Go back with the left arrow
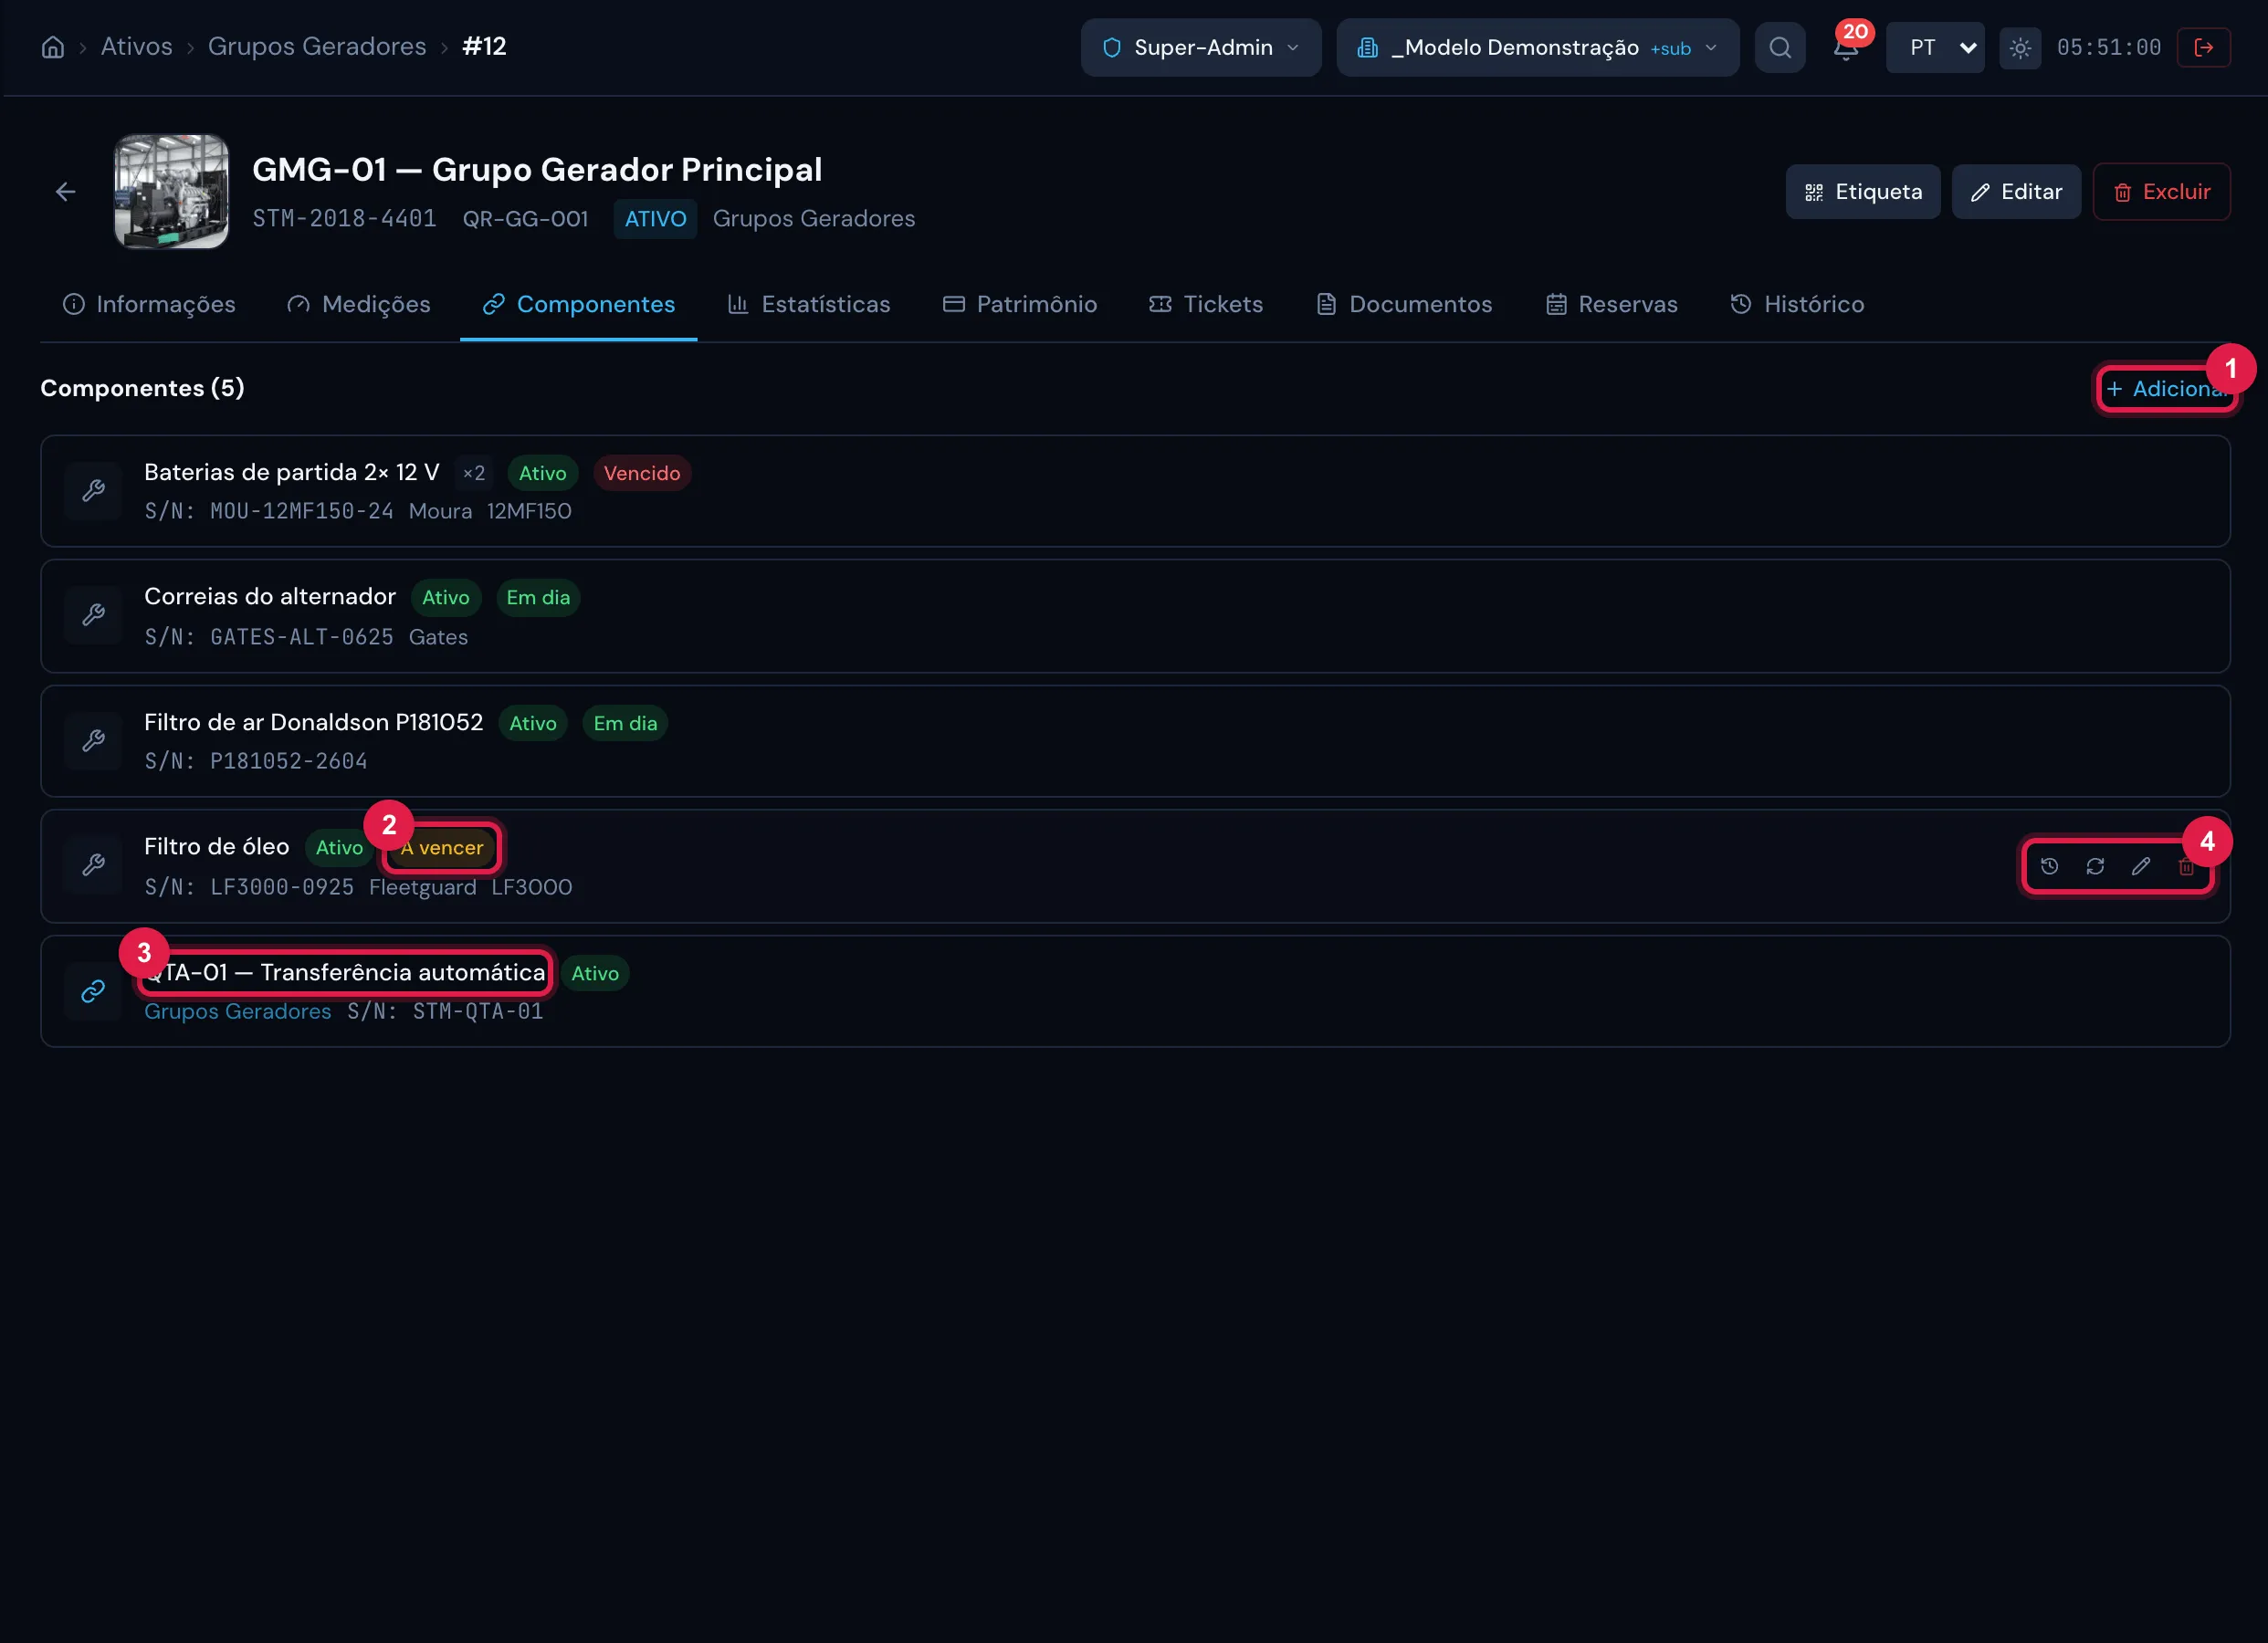Image resolution: width=2268 pixels, height=1643 pixels. pyautogui.click(x=66, y=192)
